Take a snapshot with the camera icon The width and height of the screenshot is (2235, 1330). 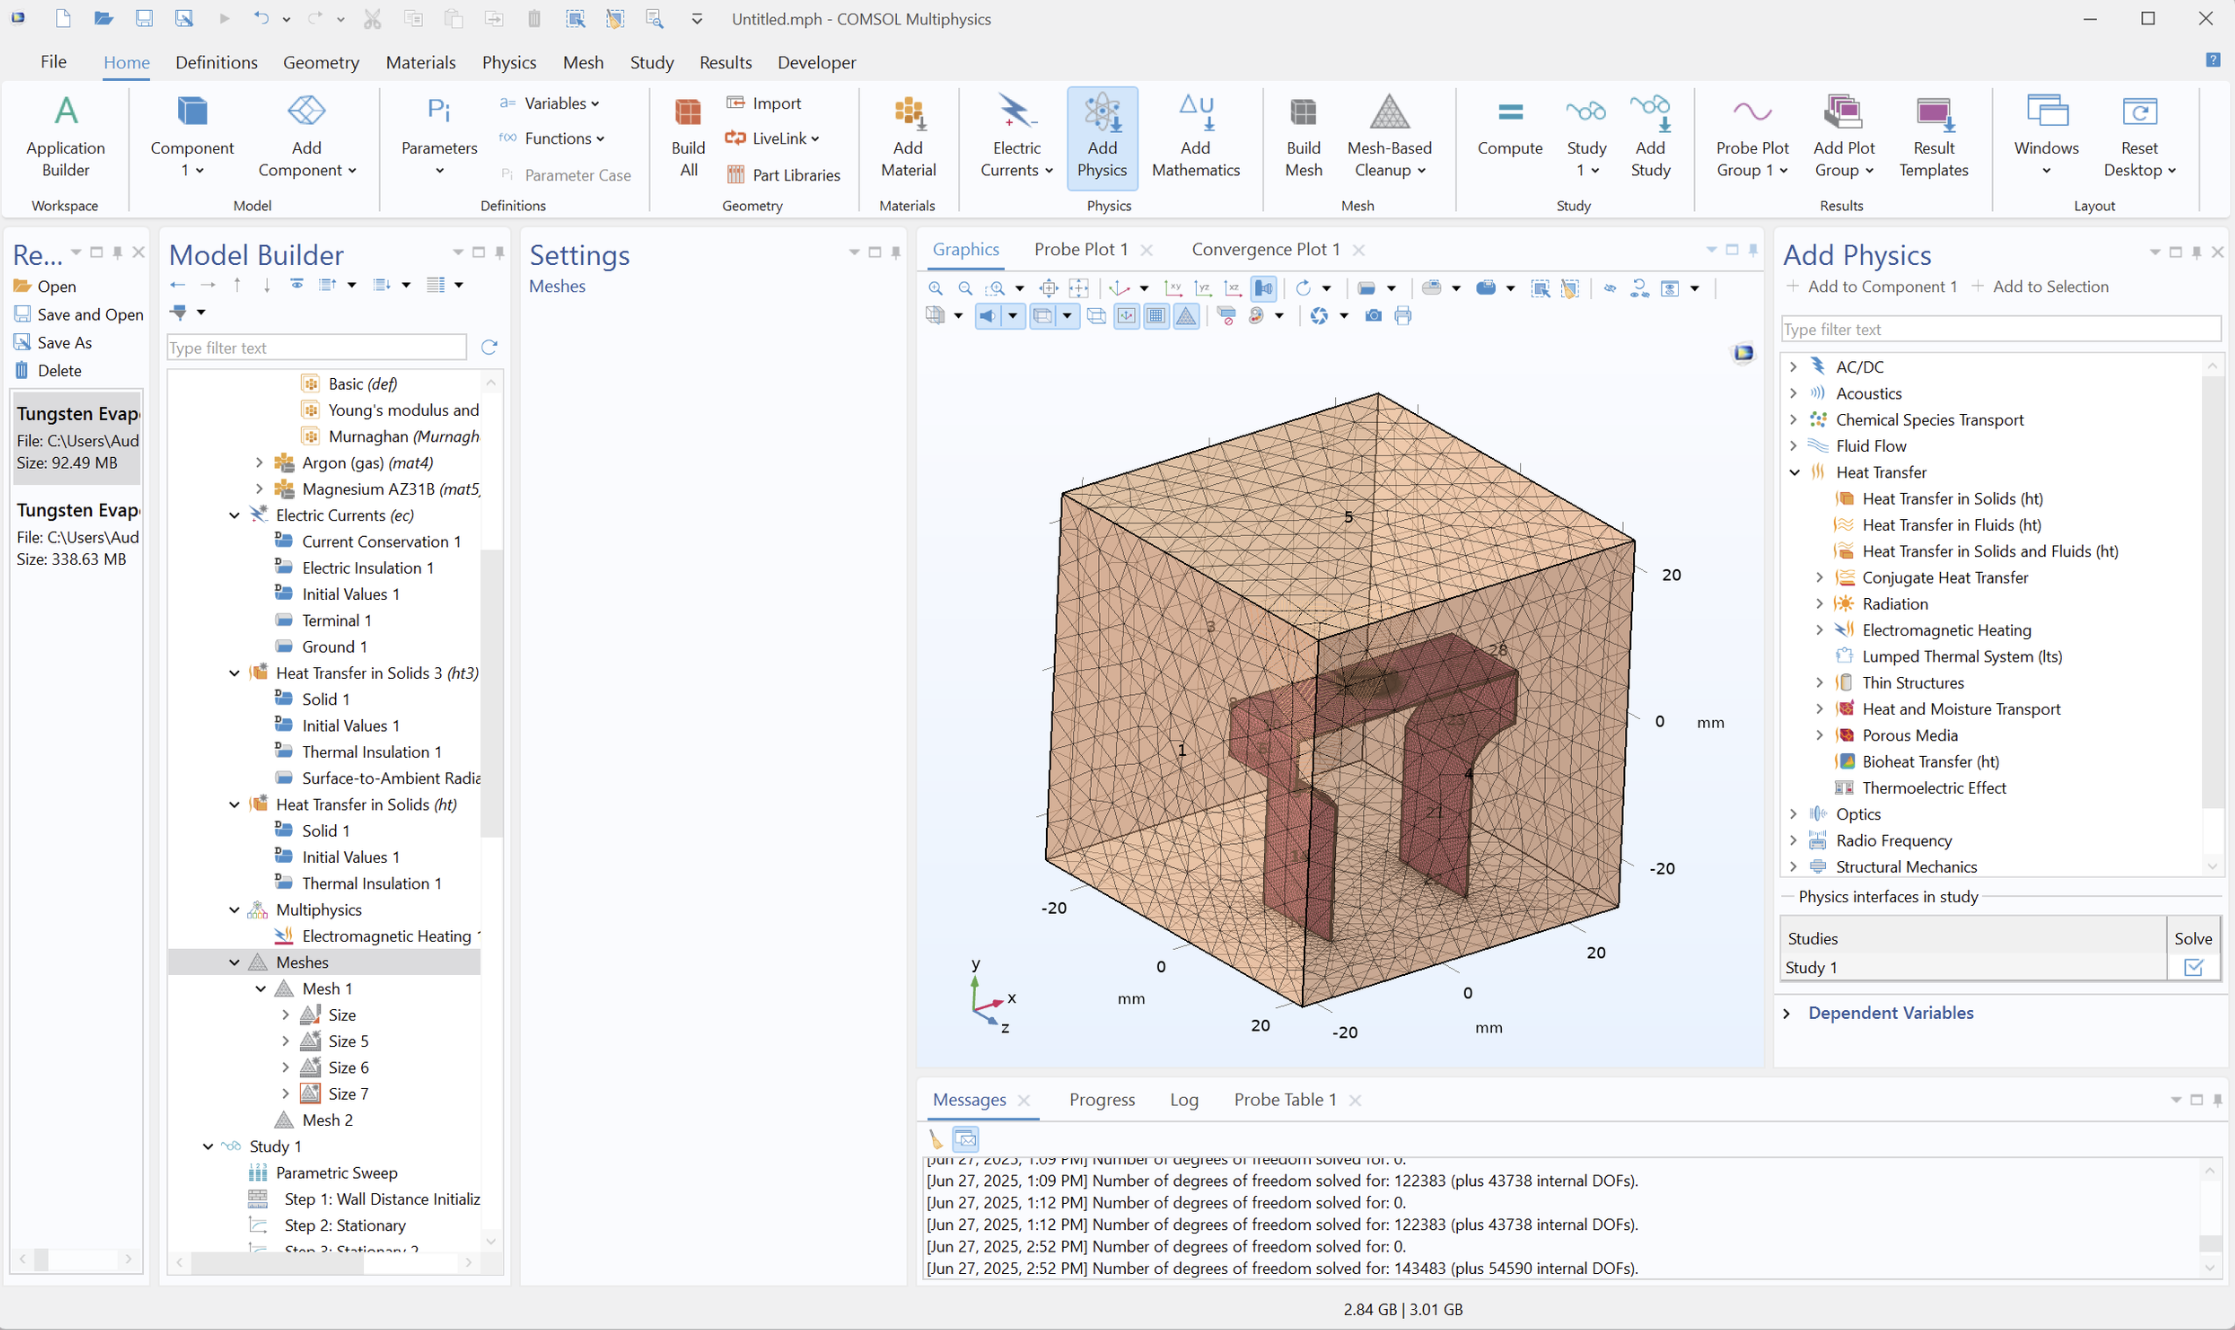(x=1373, y=315)
